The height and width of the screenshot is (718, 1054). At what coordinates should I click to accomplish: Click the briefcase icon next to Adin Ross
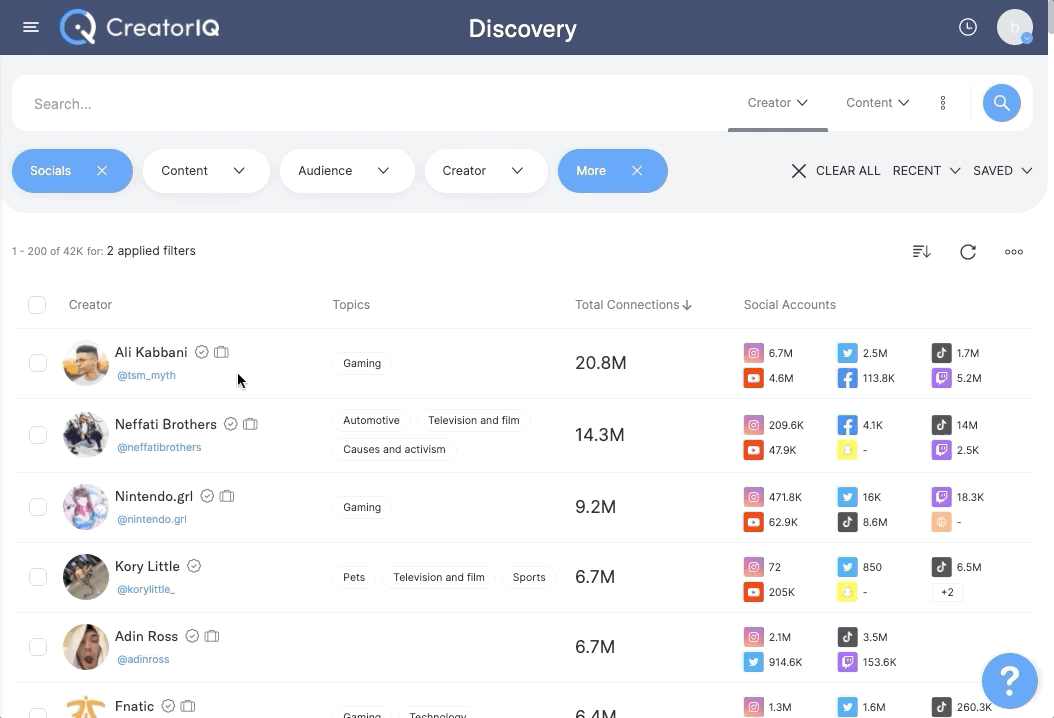[x=212, y=636]
